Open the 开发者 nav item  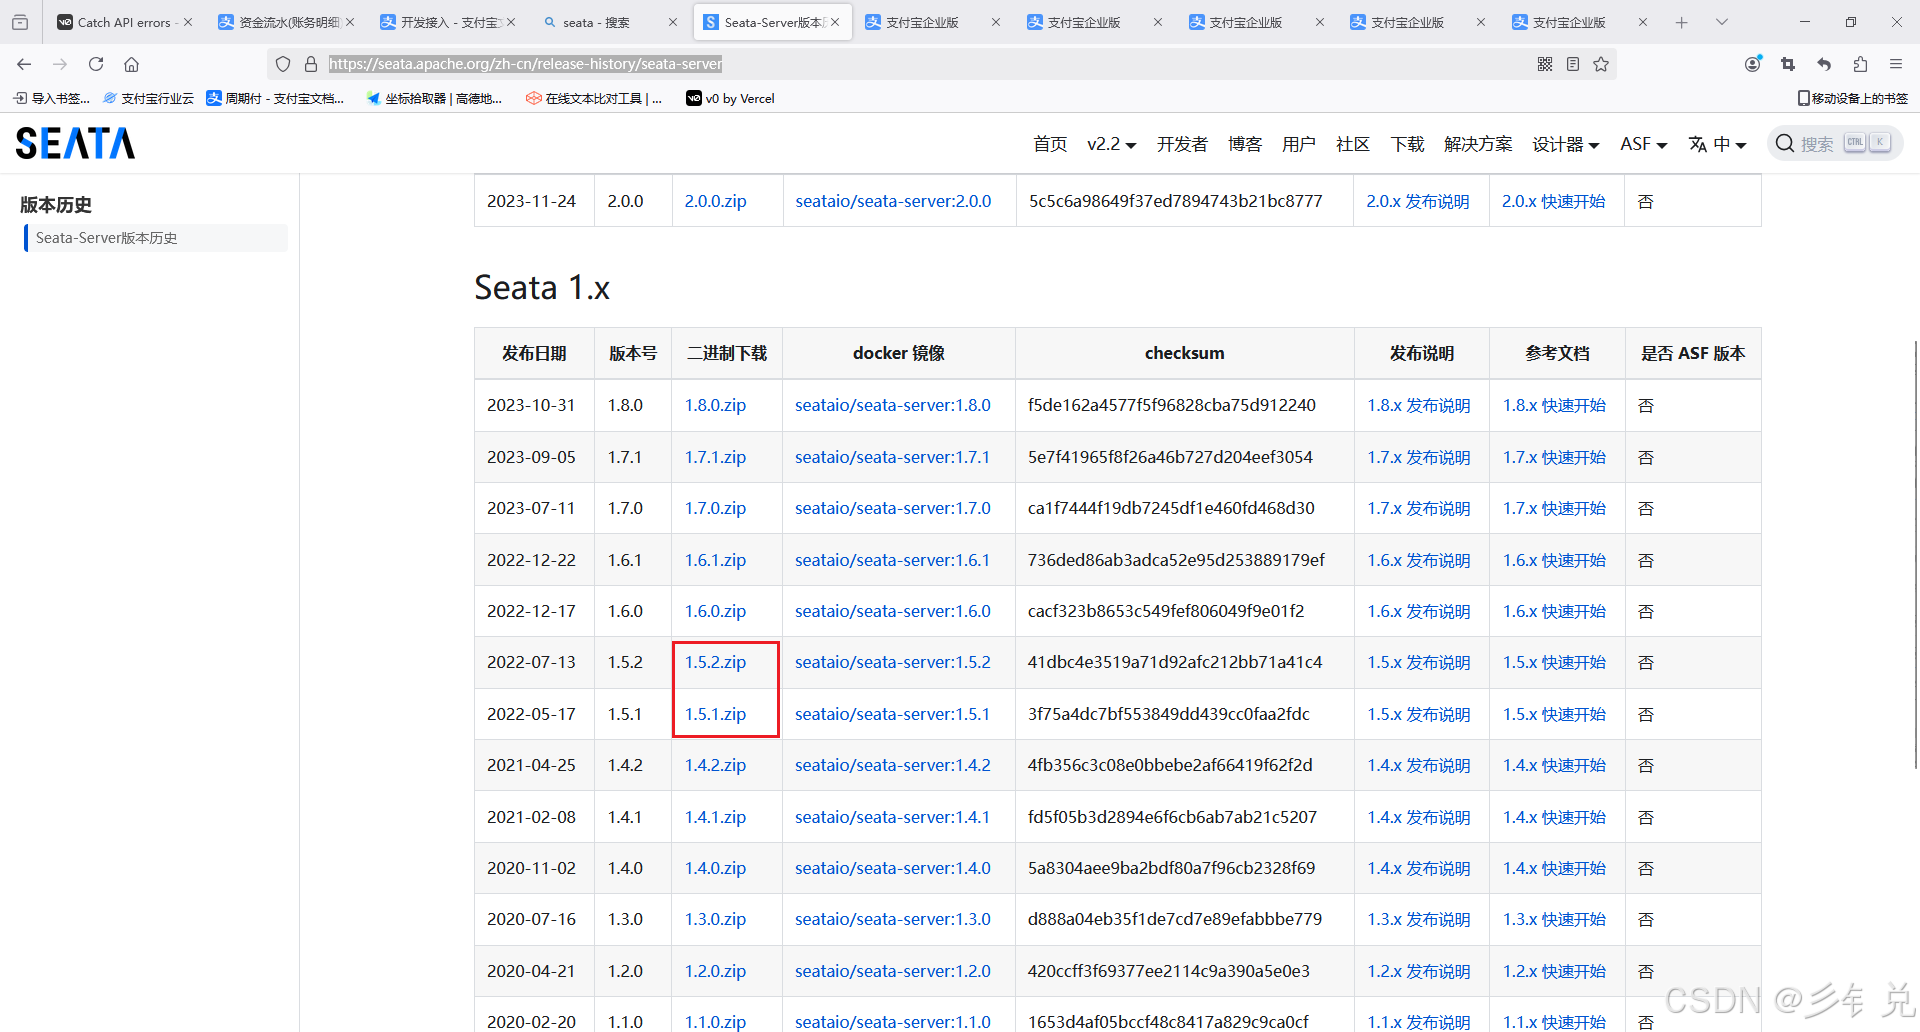1182,144
